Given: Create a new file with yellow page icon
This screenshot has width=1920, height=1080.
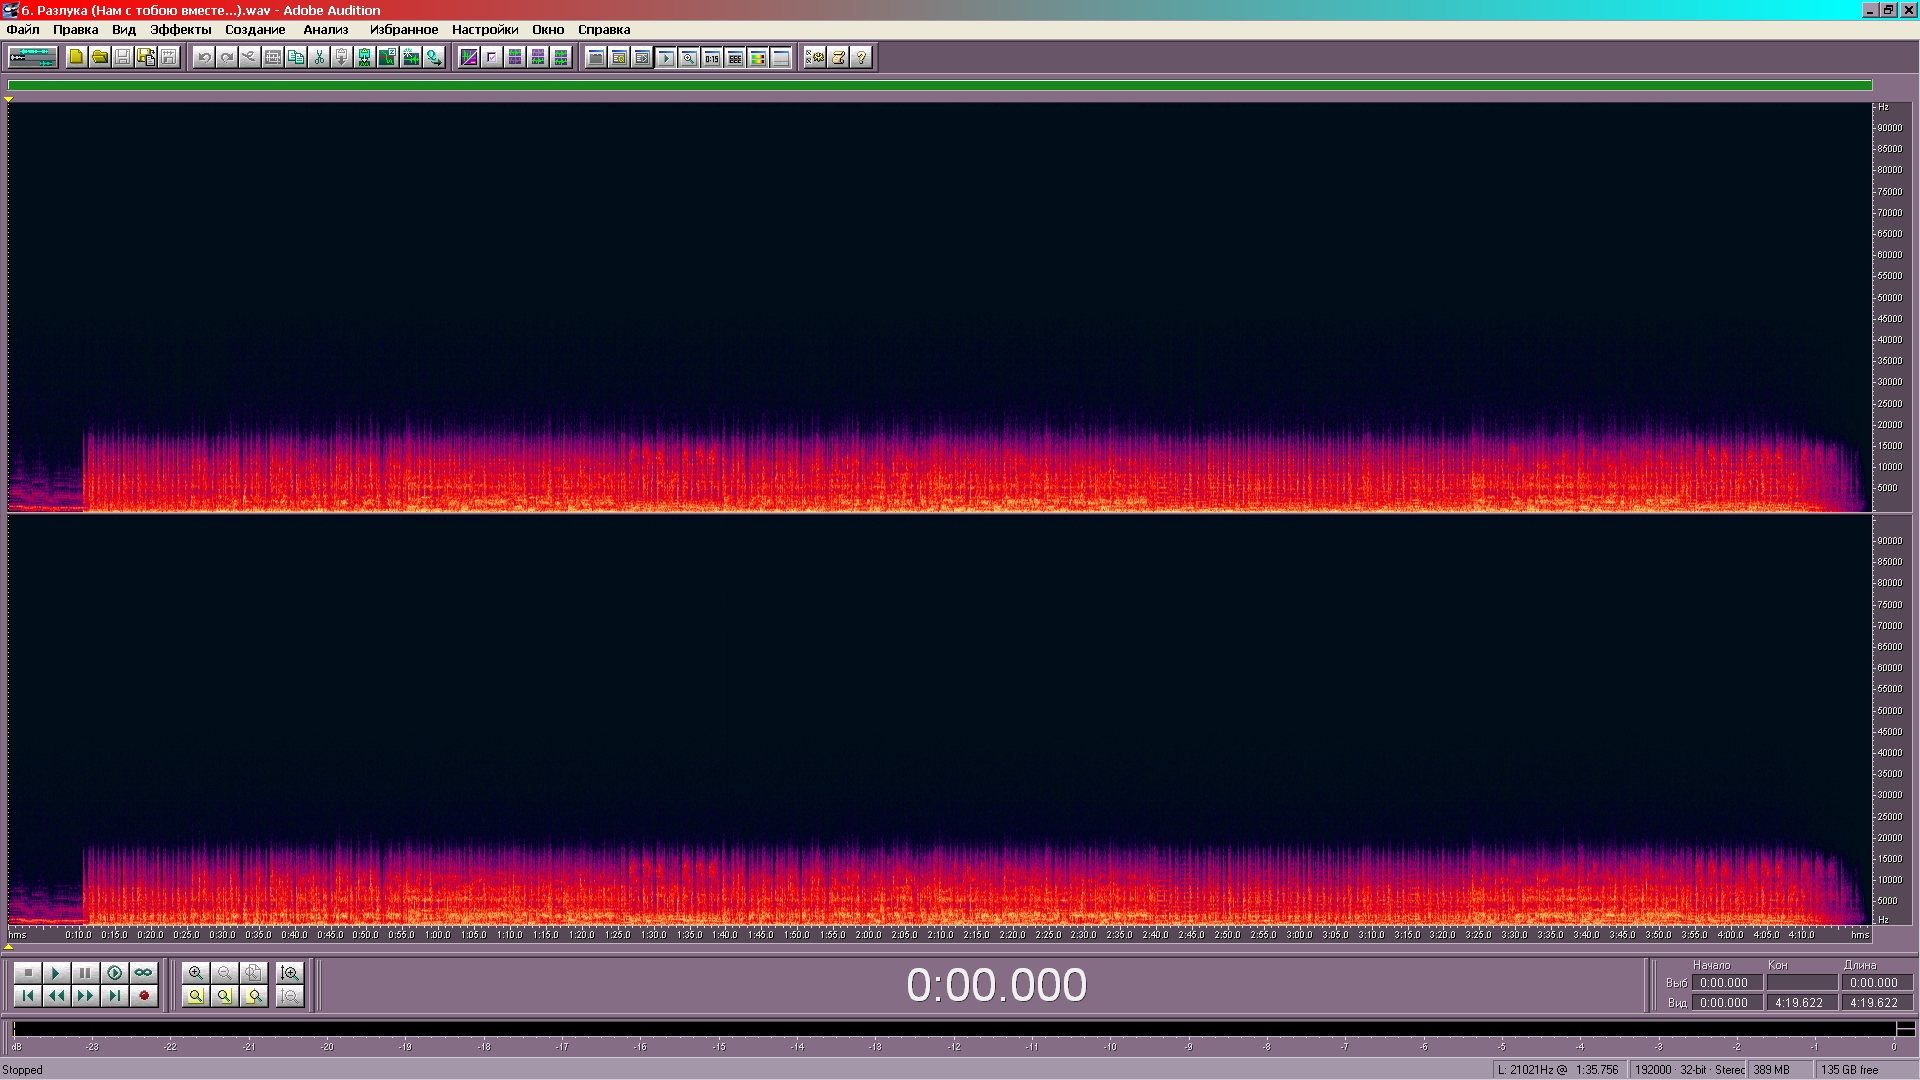Looking at the screenshot, I should tap(76, 57).
